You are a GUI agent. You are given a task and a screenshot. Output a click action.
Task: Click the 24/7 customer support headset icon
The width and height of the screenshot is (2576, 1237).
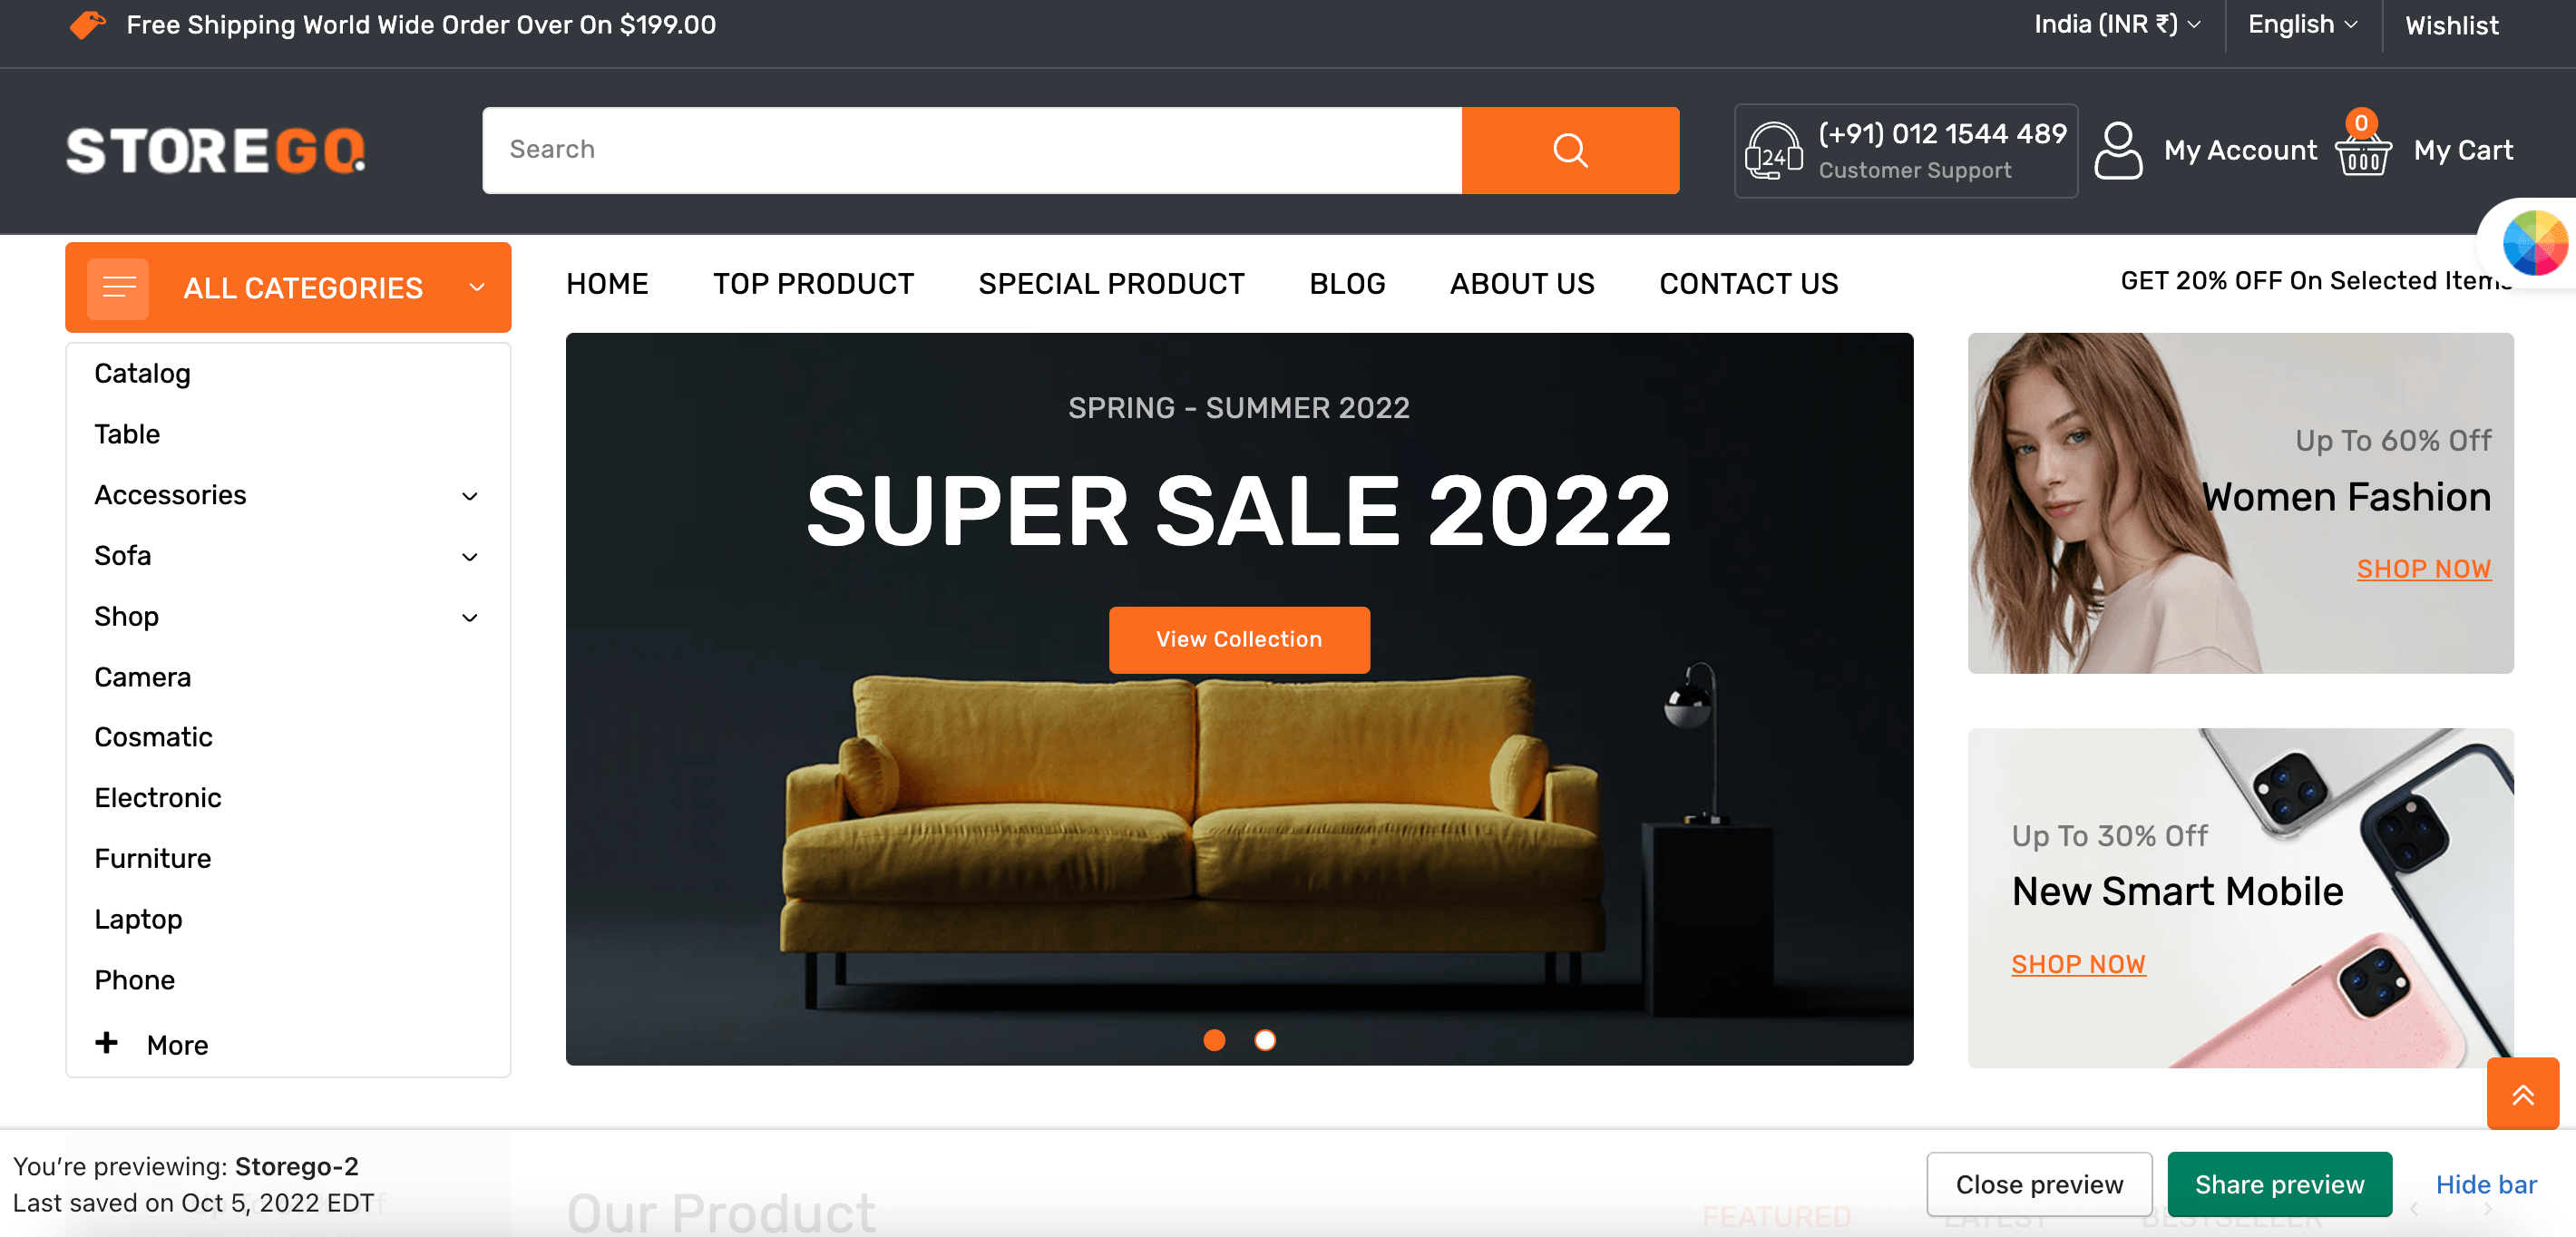(1772, 150)
